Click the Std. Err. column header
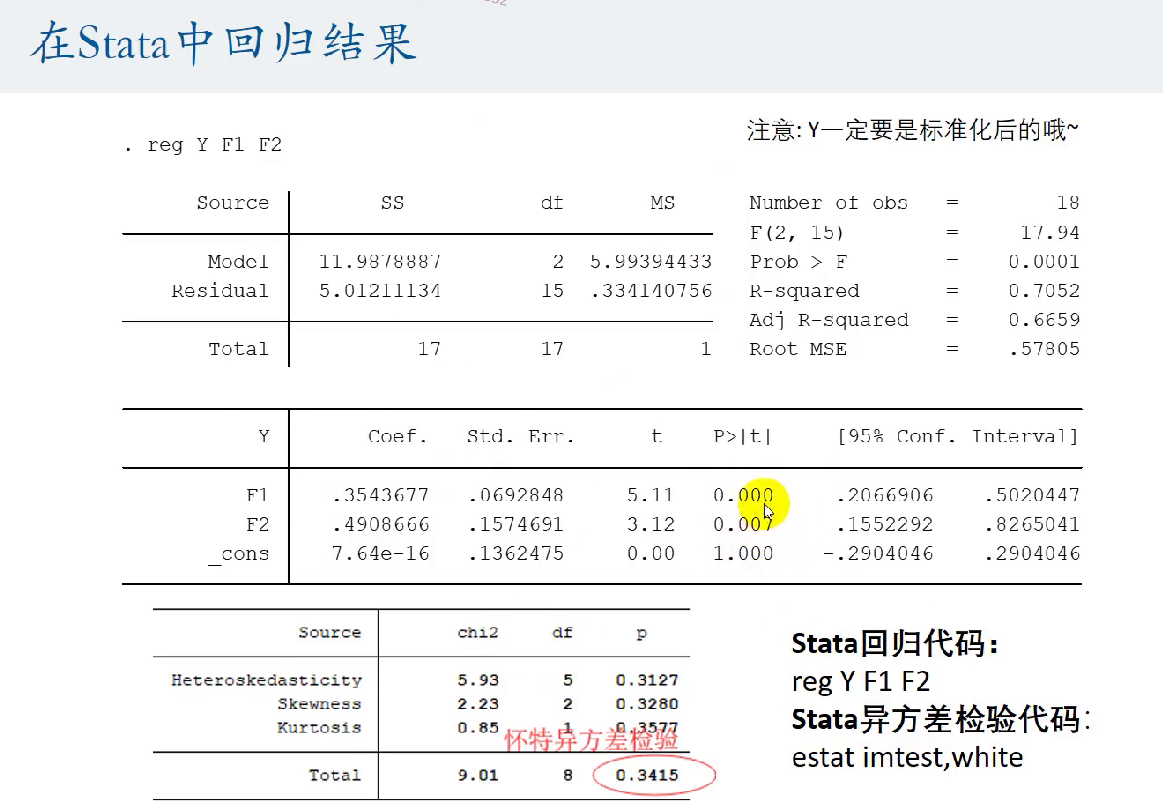 click(x=520, y=436)
